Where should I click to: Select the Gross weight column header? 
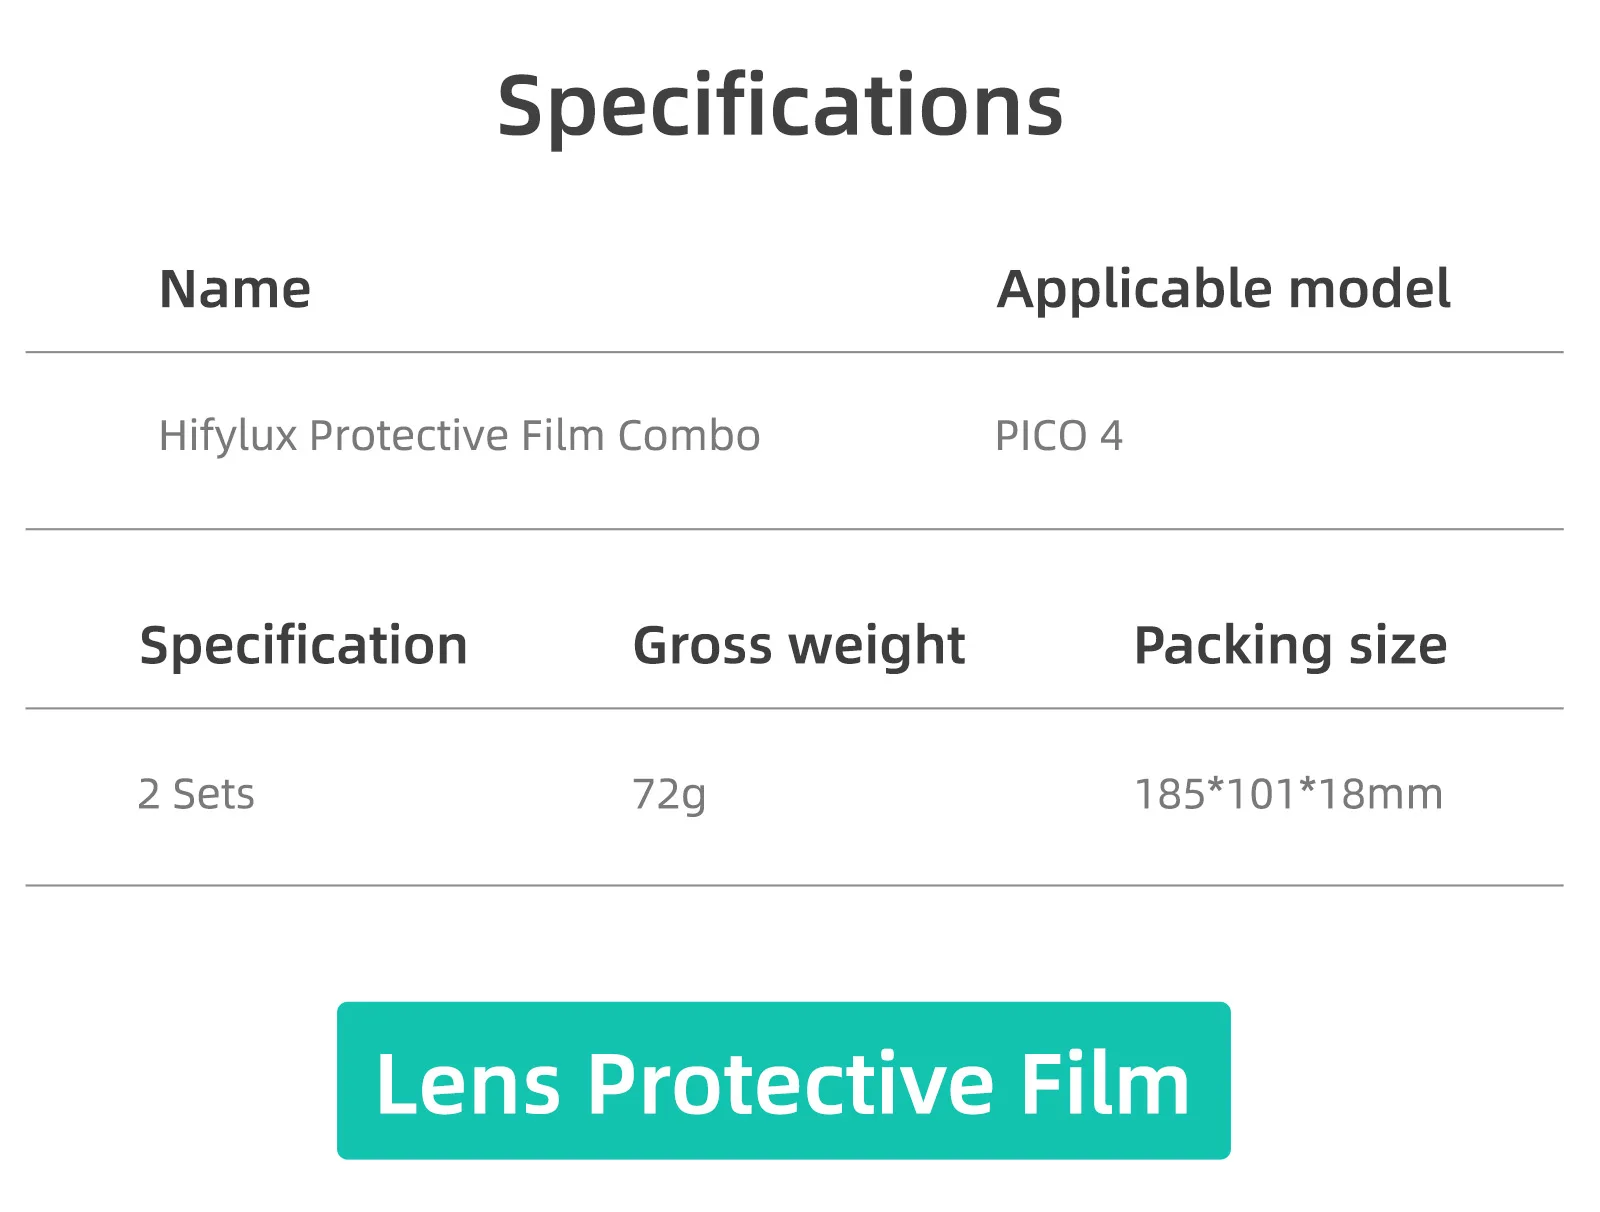[799, 645]
